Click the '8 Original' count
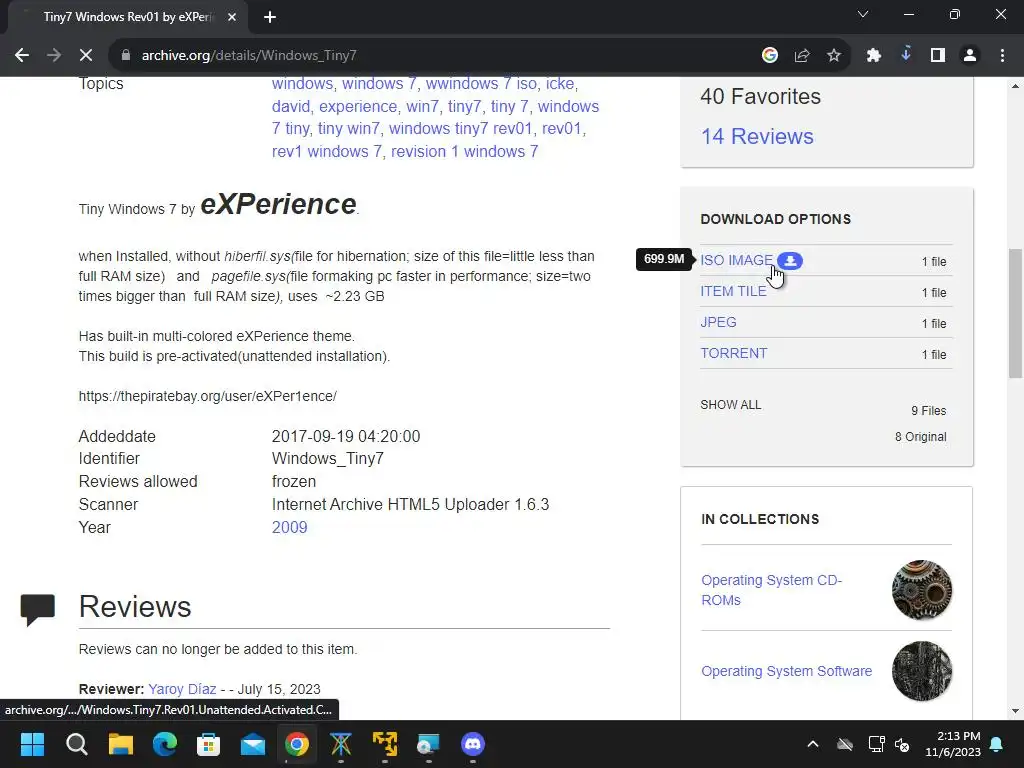 (x=920, y=437)
